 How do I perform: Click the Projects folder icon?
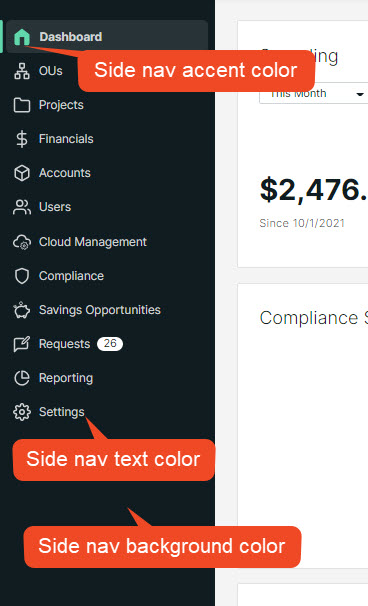pos(22,105)
